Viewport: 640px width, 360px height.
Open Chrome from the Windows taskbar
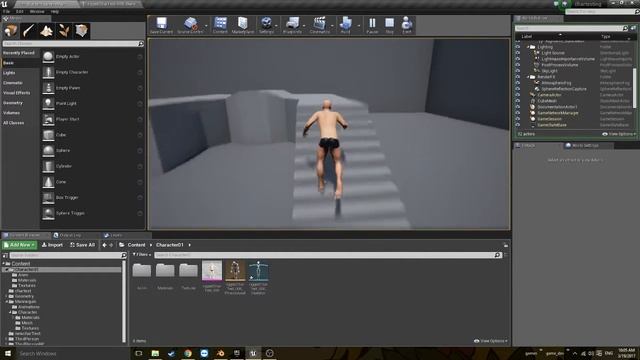[187, 353]
